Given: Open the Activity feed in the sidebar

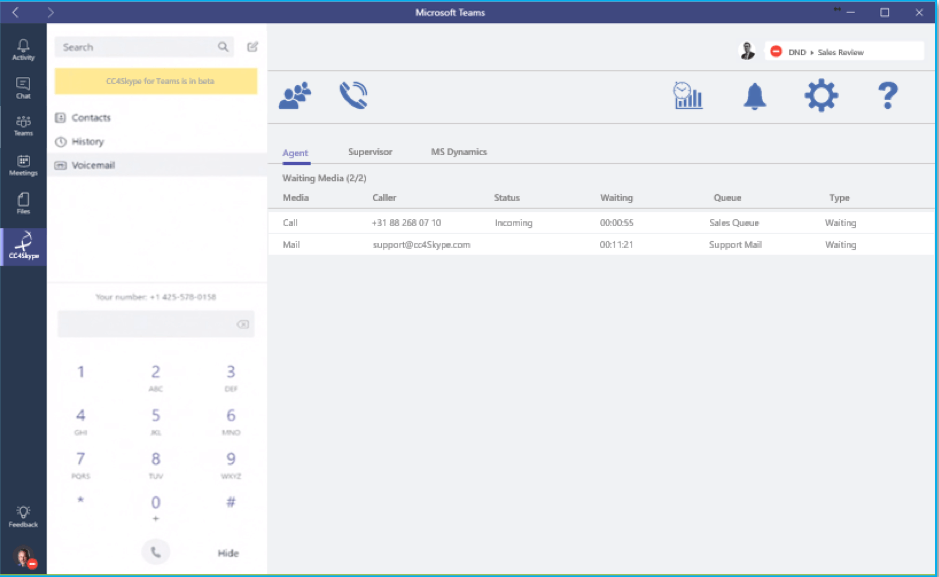Looking at the screenshot, I should tap(23, 50).
